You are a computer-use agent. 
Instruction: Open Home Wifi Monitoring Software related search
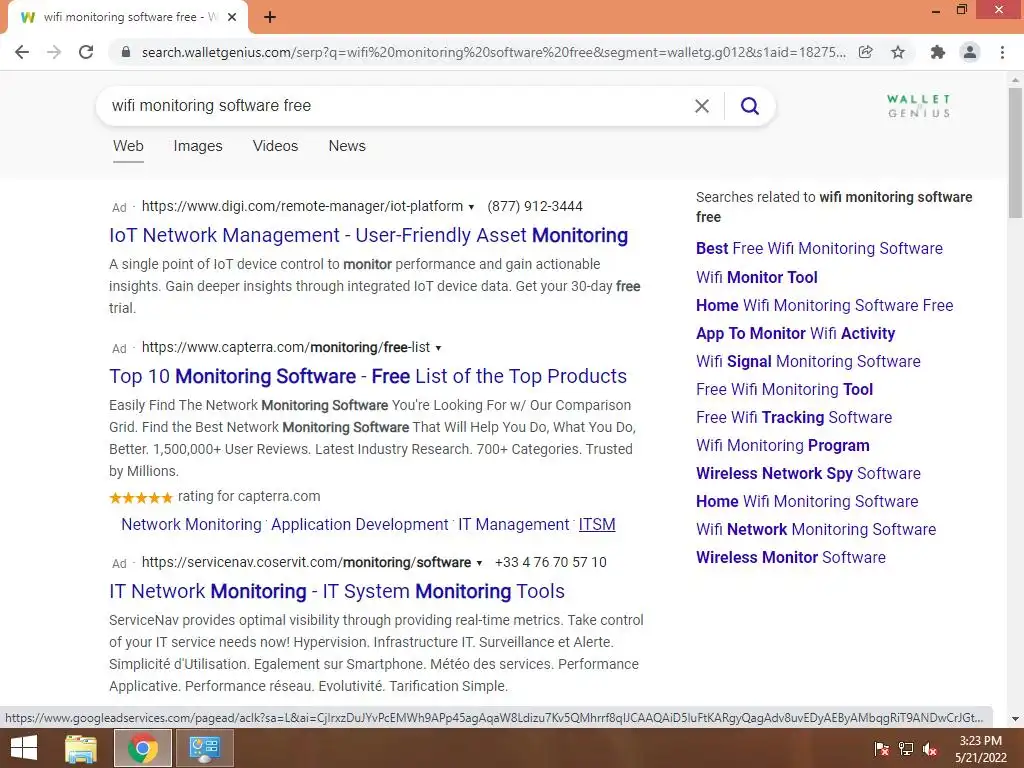[x=807, y=502]
